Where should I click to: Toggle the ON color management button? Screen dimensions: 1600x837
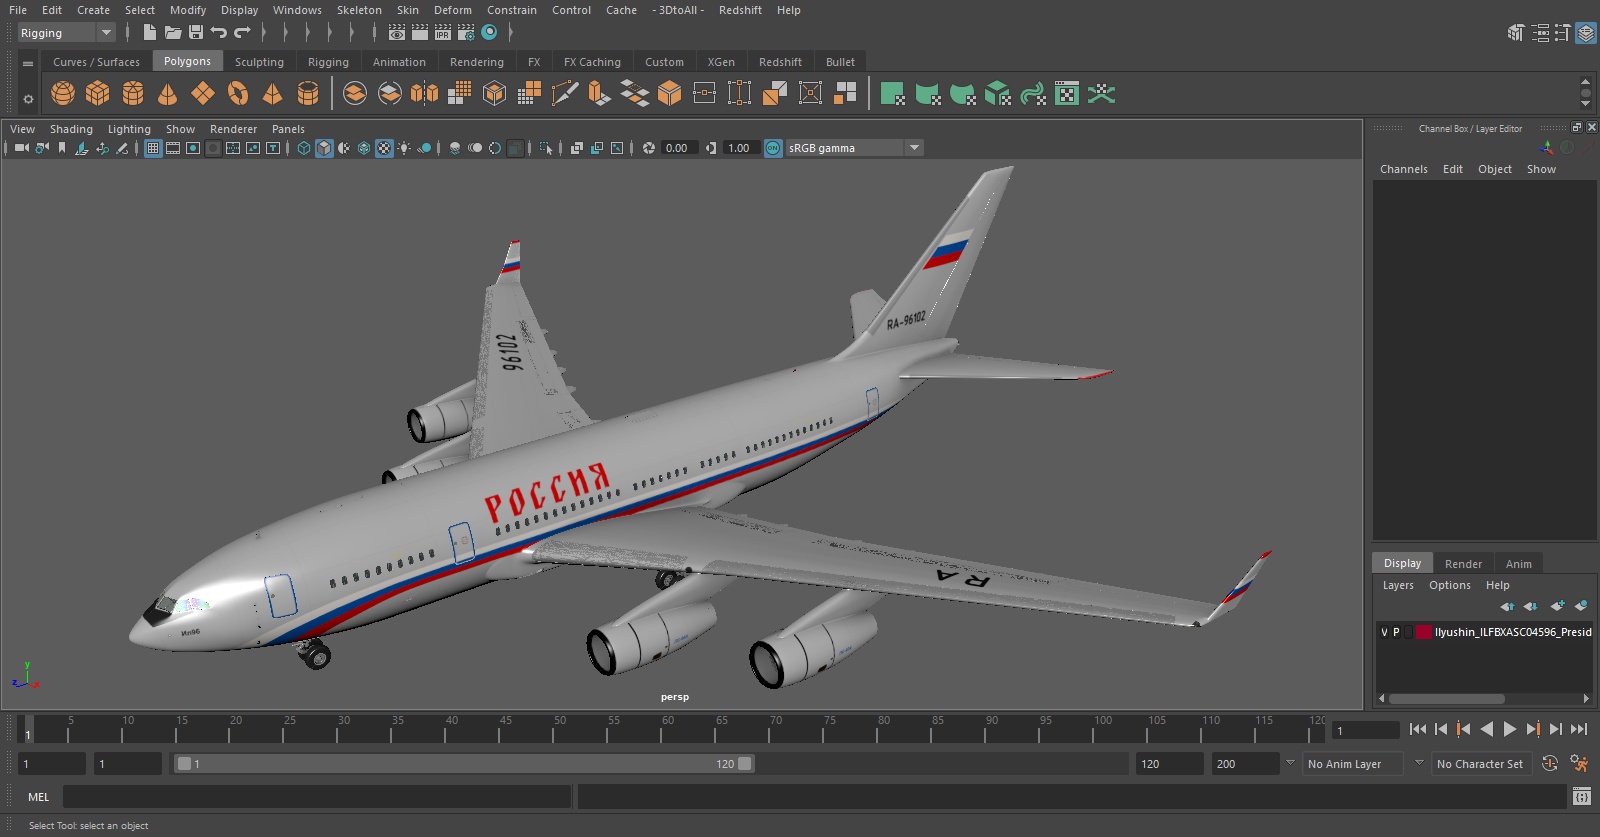[x=773, y=148]
